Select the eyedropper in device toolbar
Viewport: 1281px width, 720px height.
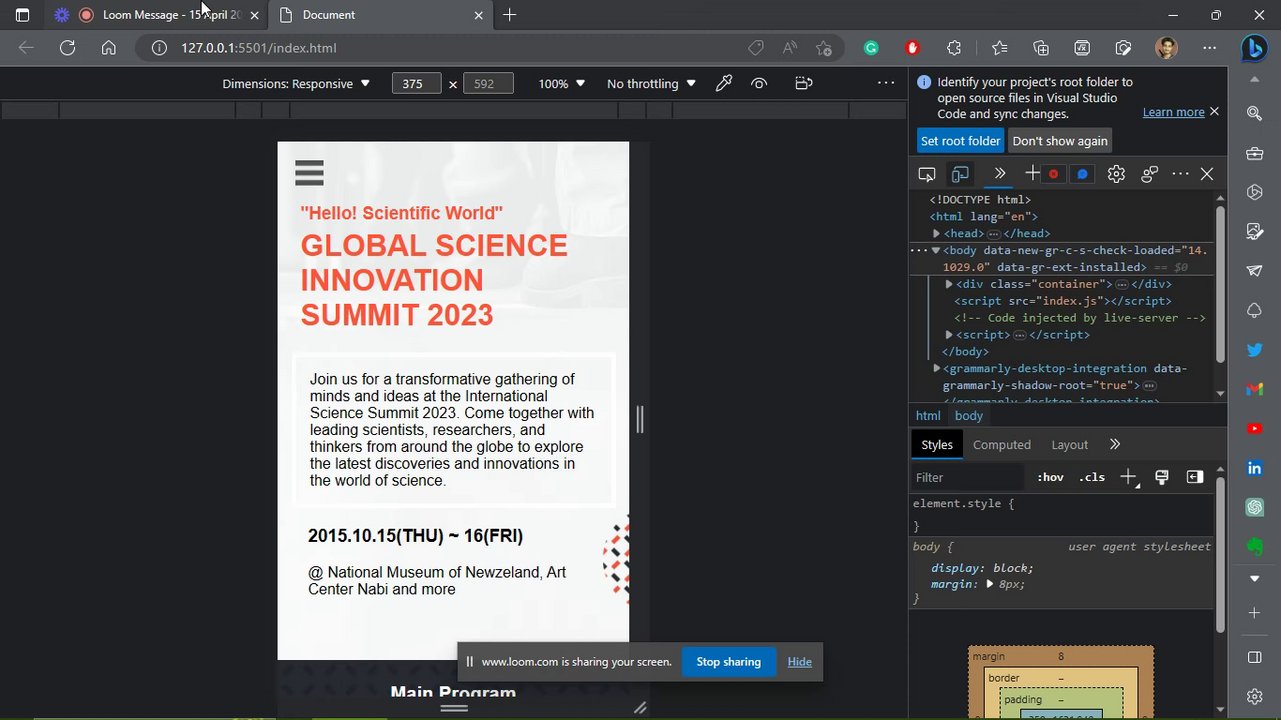[724, 83]
